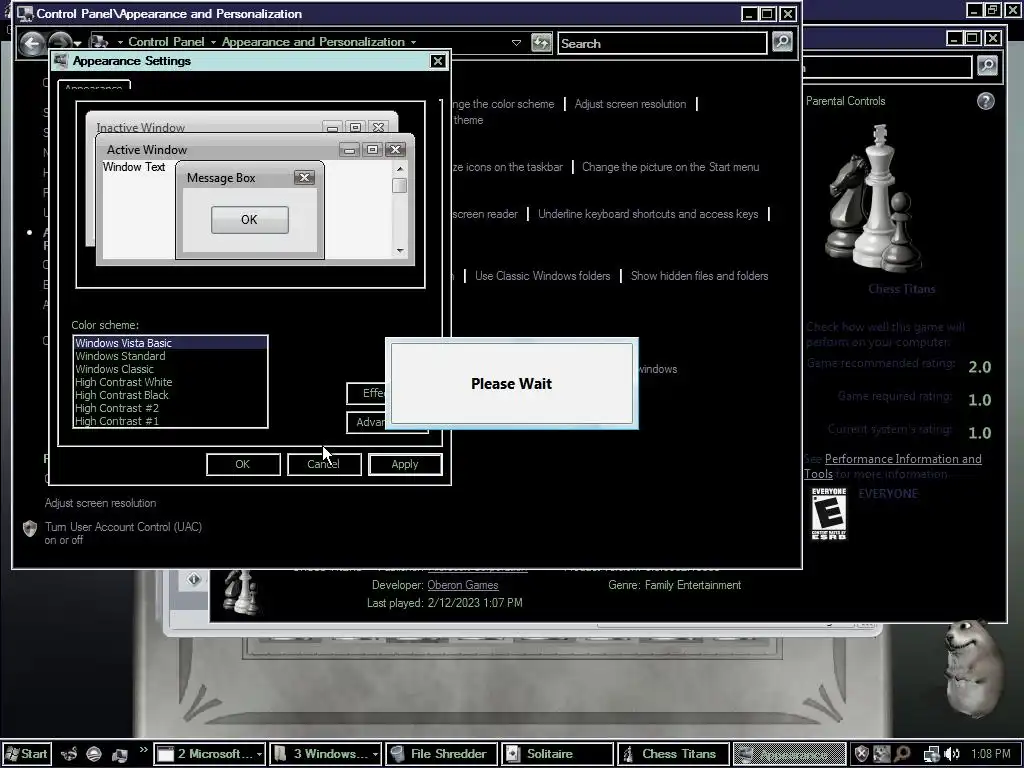Open the 2 Microsoft taskbar group
This screenshot has height=768, width=1024.
pos(210,754)
